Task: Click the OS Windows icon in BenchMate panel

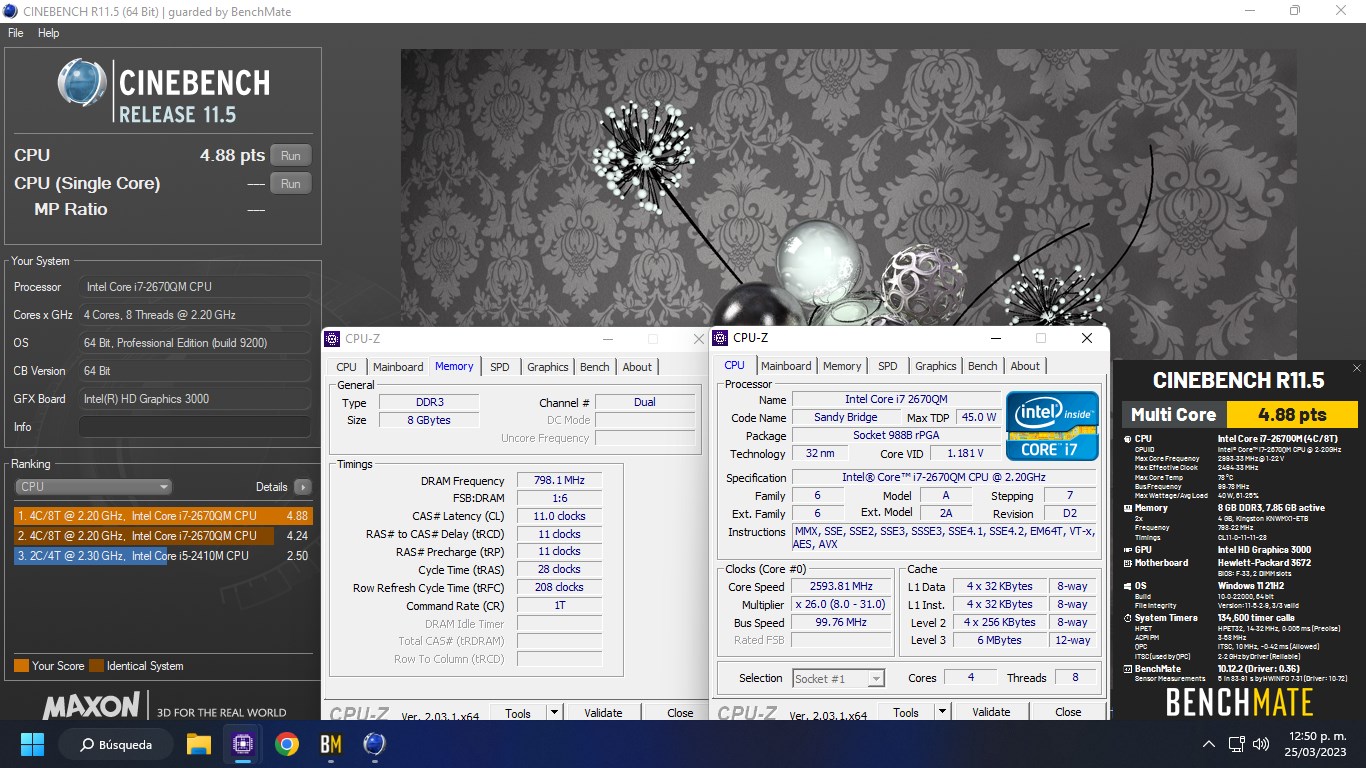Action: [x=1126, y=587]
